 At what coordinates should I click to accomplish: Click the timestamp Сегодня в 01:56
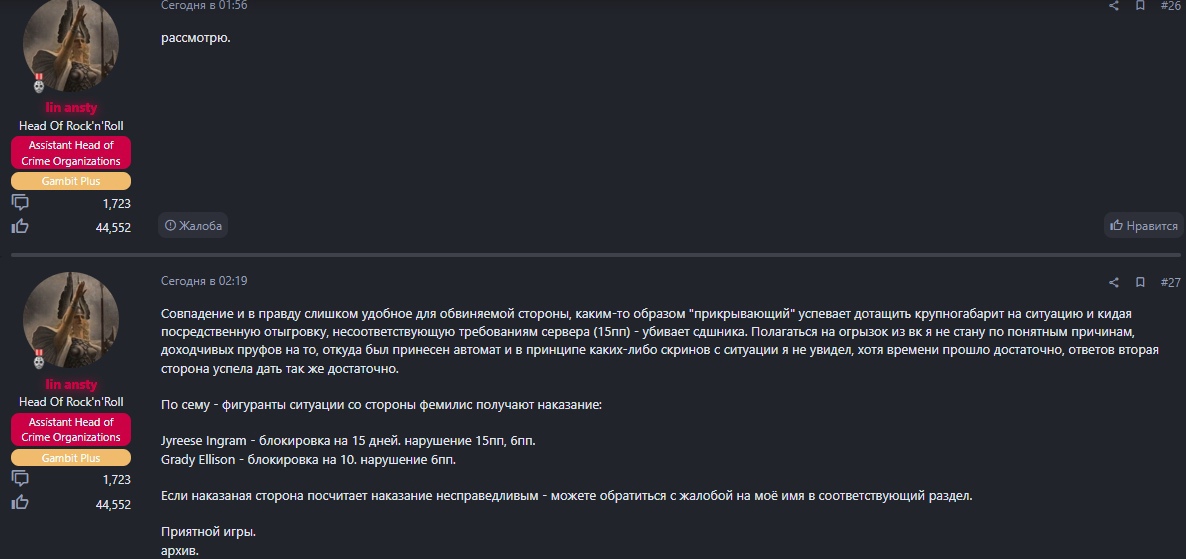click(x=204, y=6)
